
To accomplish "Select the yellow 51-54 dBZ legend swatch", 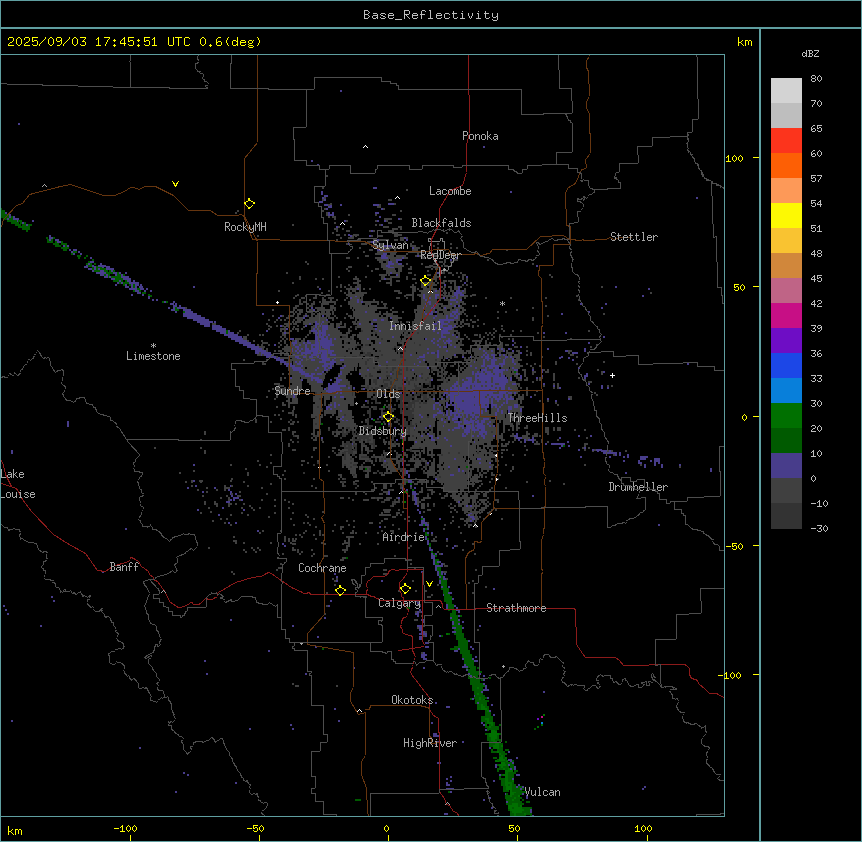I will tap(786, 215).
